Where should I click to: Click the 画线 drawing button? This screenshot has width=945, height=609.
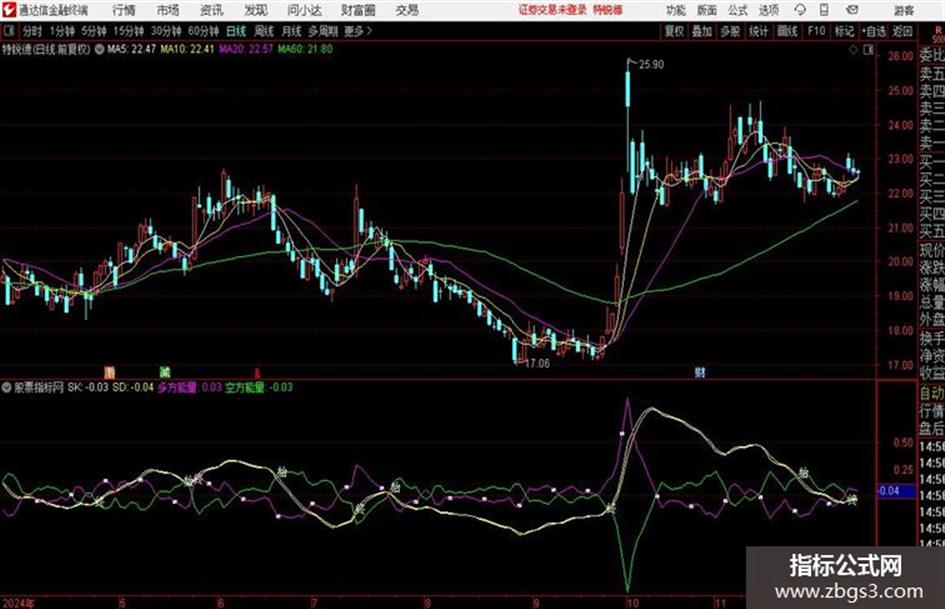787,31
